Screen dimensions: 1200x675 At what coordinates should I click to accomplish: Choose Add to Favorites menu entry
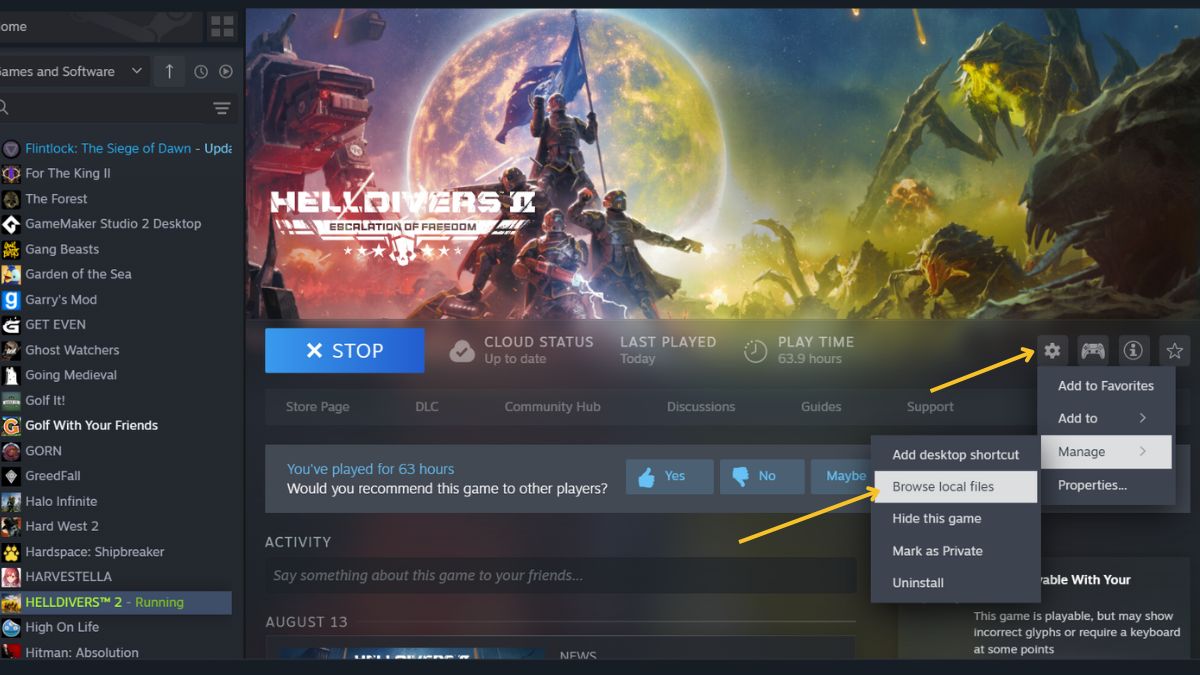click(x=1105, y=385)
